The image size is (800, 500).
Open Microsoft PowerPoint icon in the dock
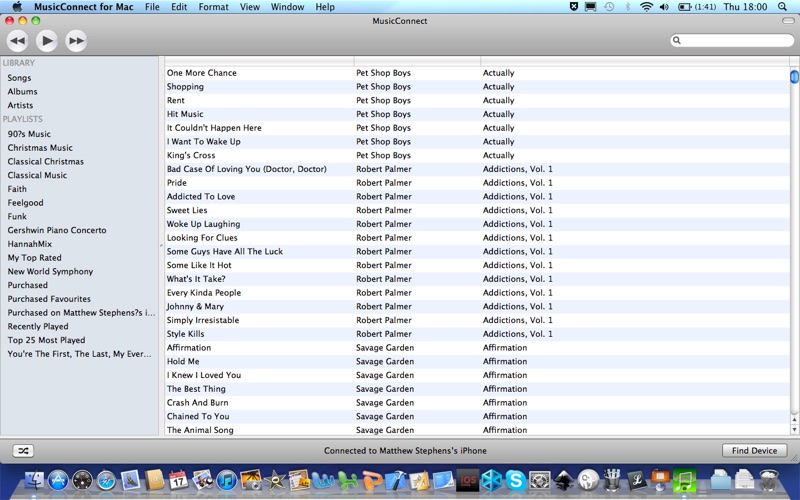click(371, 480)
